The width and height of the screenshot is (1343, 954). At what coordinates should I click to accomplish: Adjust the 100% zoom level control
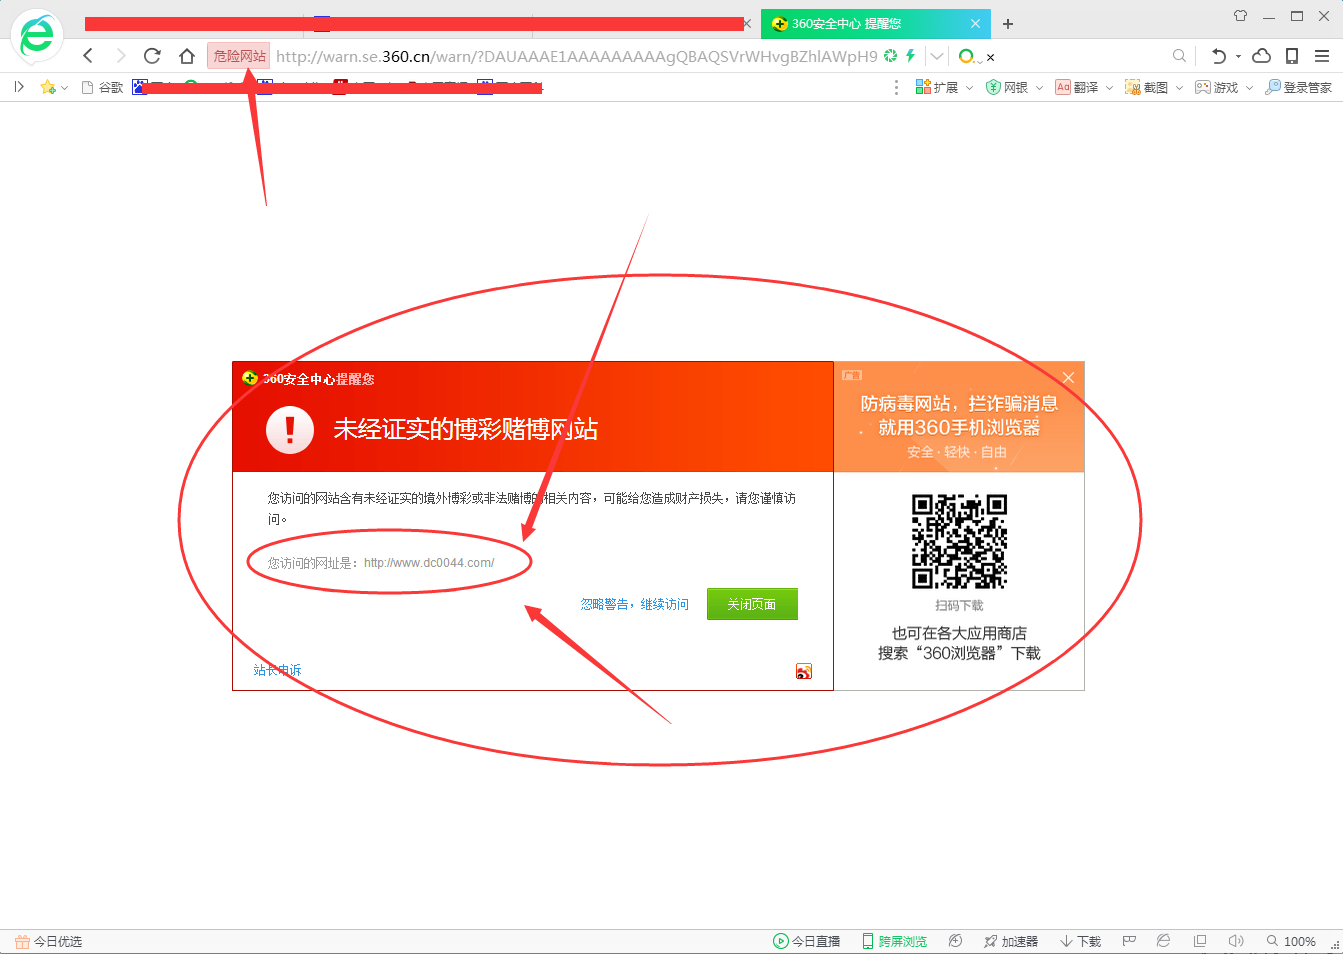[1291, 941]
